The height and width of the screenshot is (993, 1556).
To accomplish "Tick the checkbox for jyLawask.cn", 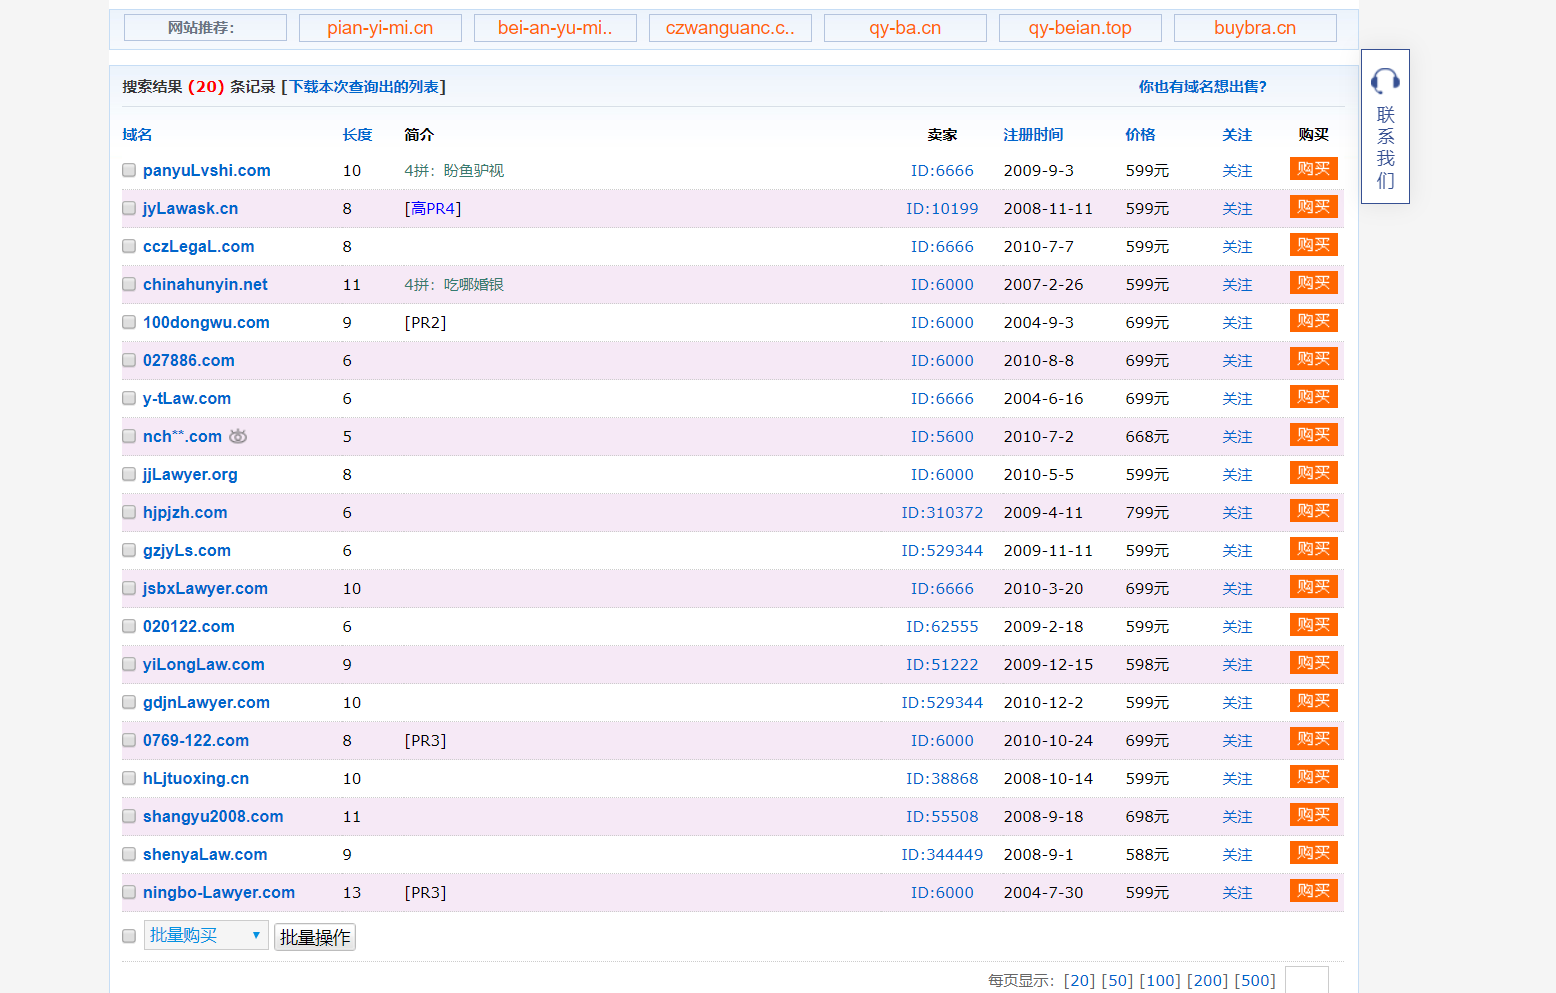I will pos(129,208).
